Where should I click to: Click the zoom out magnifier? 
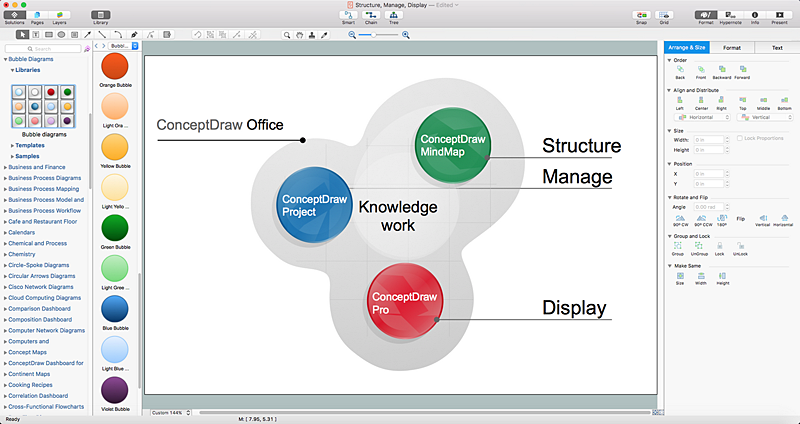[x=352, y=35]
